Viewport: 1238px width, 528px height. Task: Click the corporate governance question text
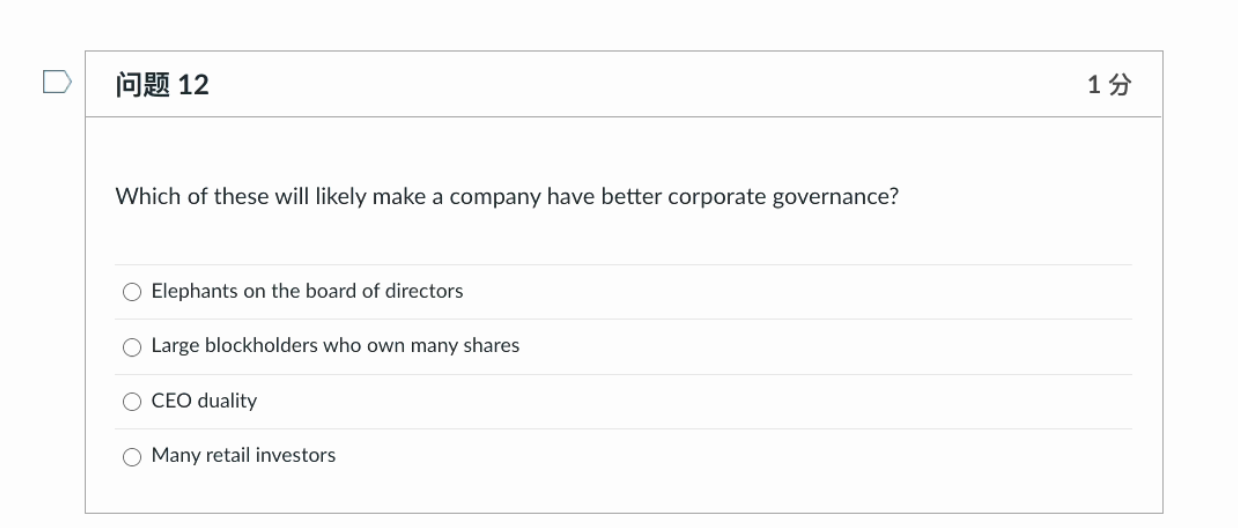506,196
